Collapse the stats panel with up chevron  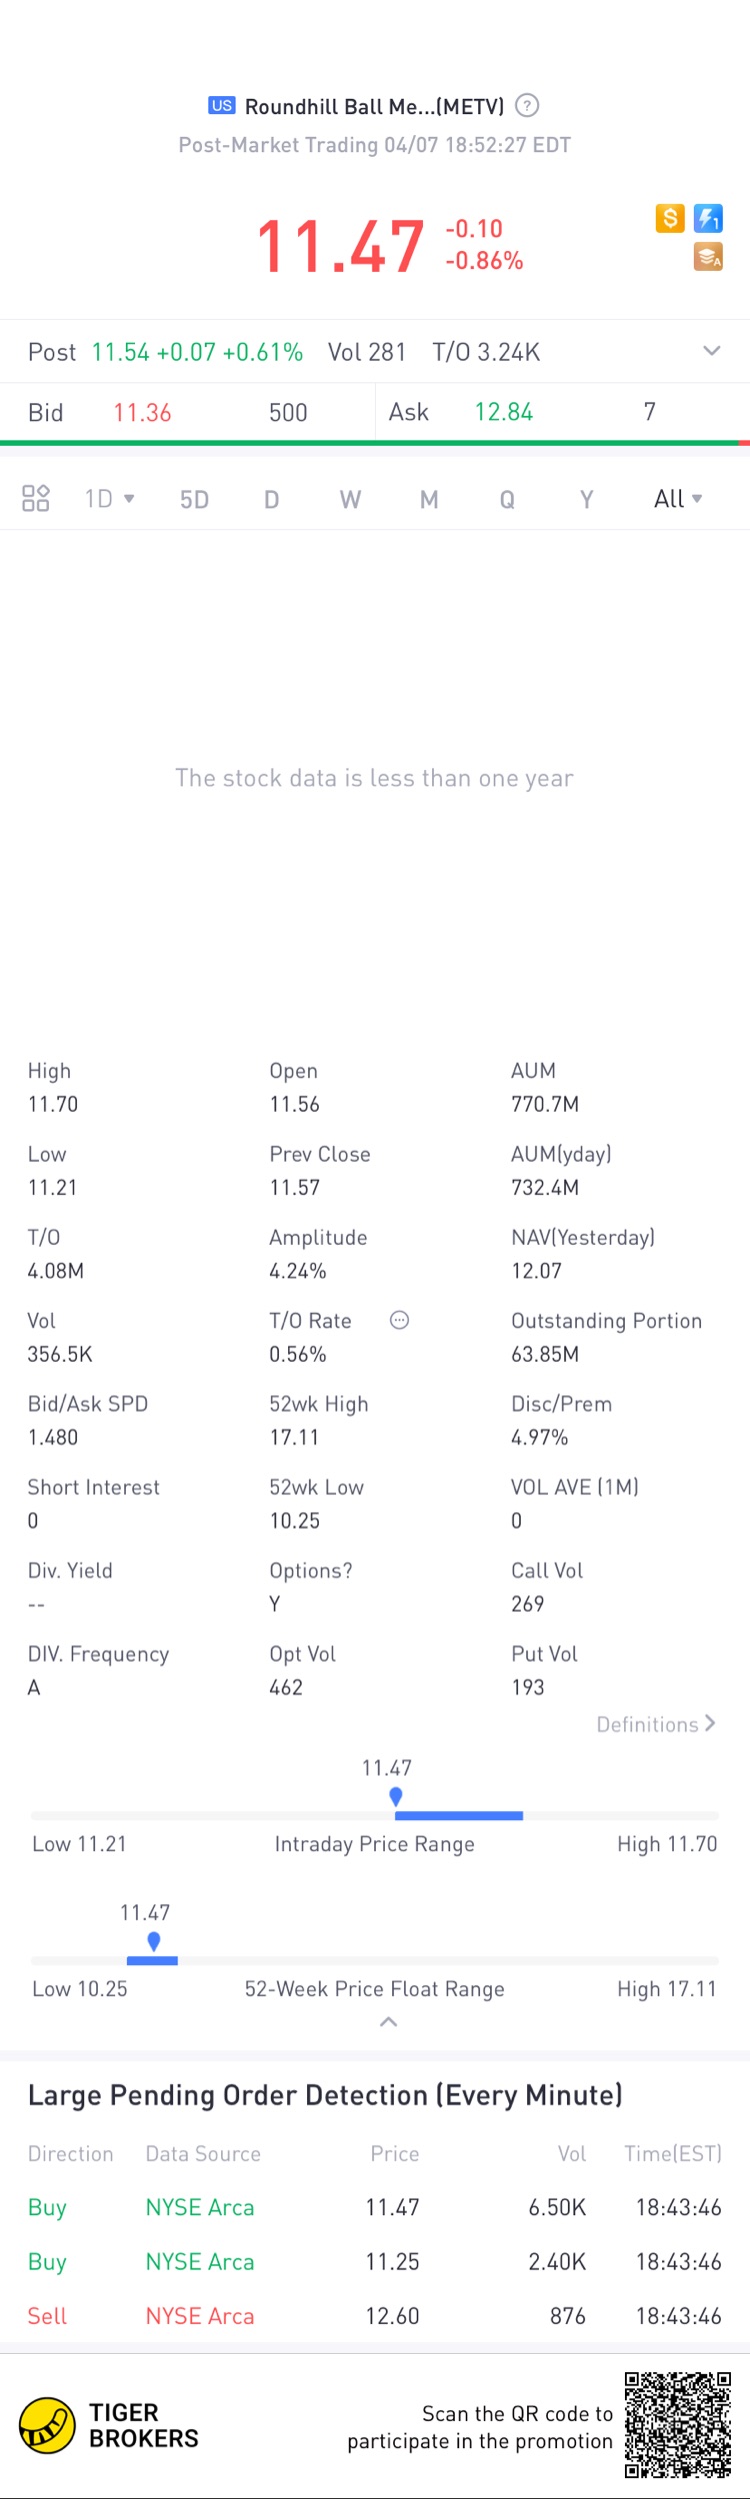pyautogui.click(x=389, y=2022)
